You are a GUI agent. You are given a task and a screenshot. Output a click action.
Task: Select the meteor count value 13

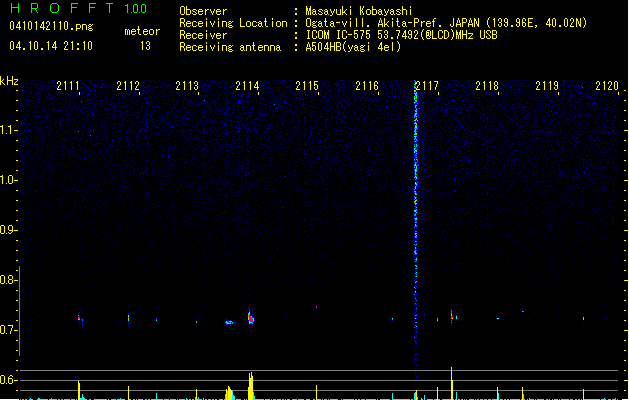145,46
